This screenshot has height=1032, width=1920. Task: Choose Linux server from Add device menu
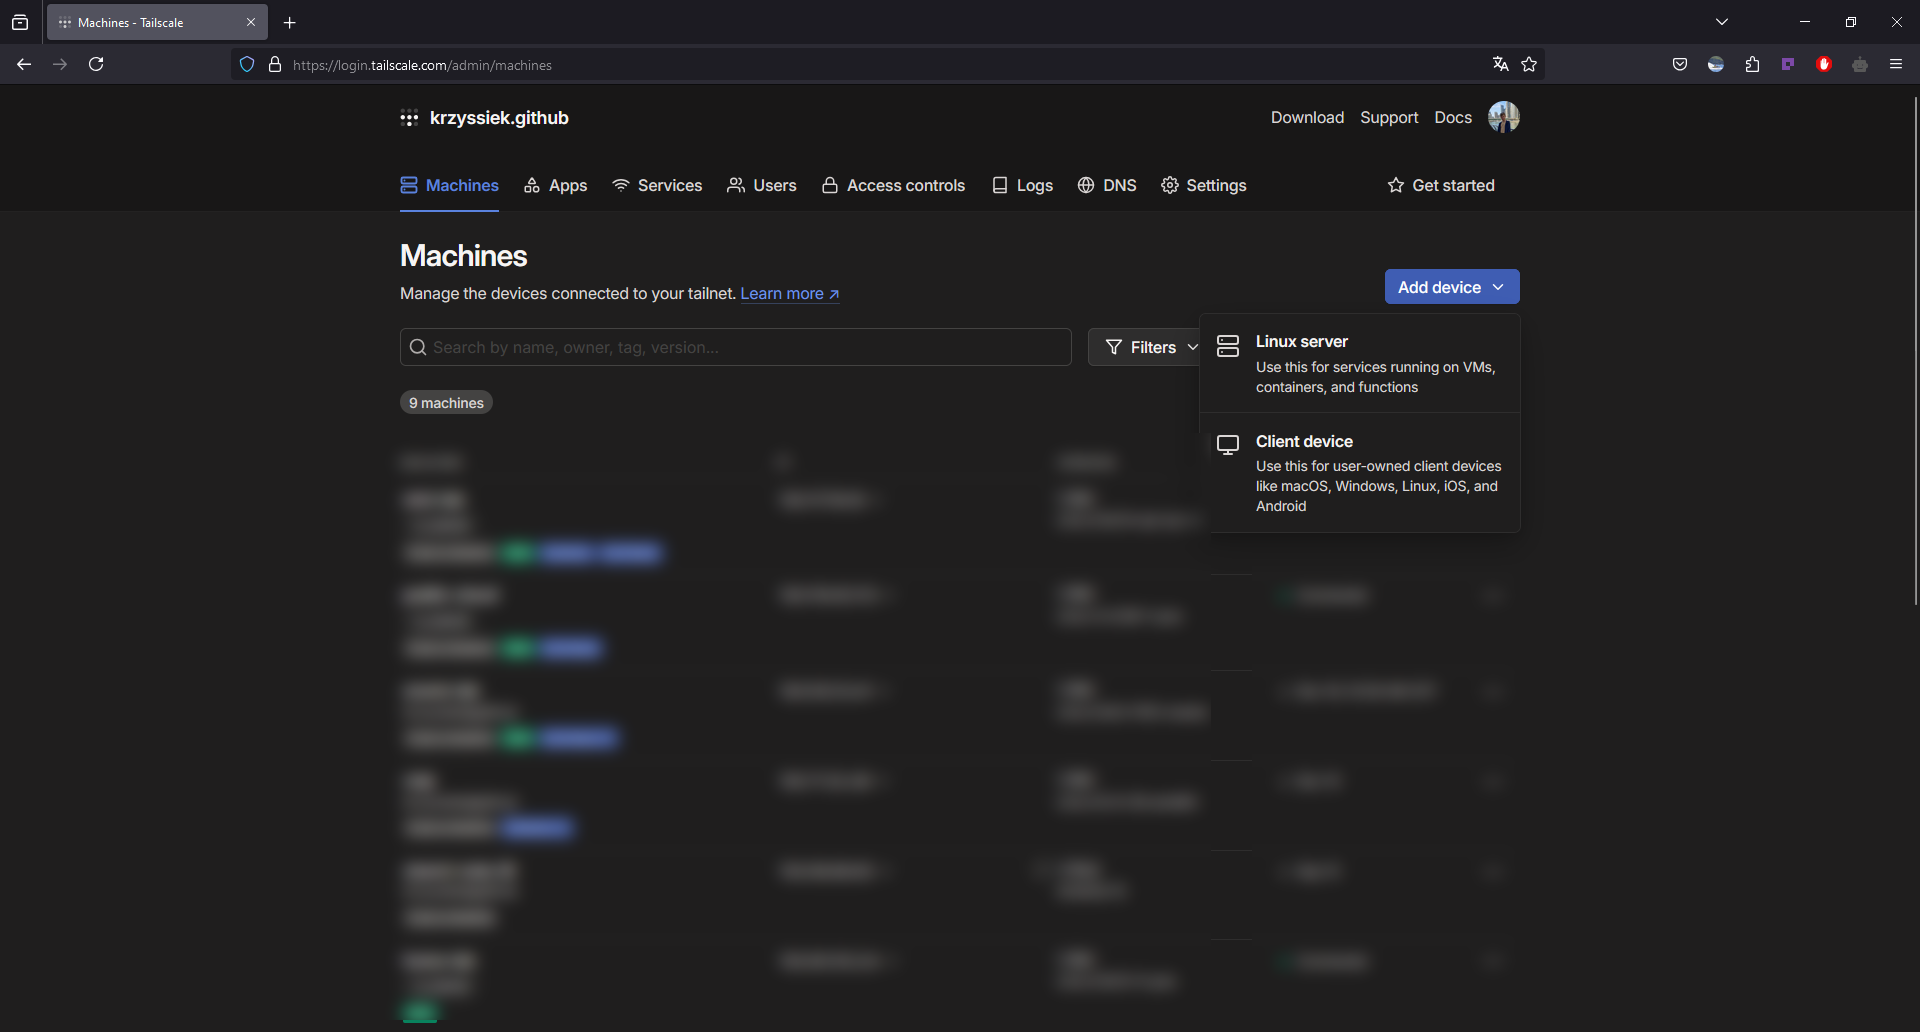1360,364
